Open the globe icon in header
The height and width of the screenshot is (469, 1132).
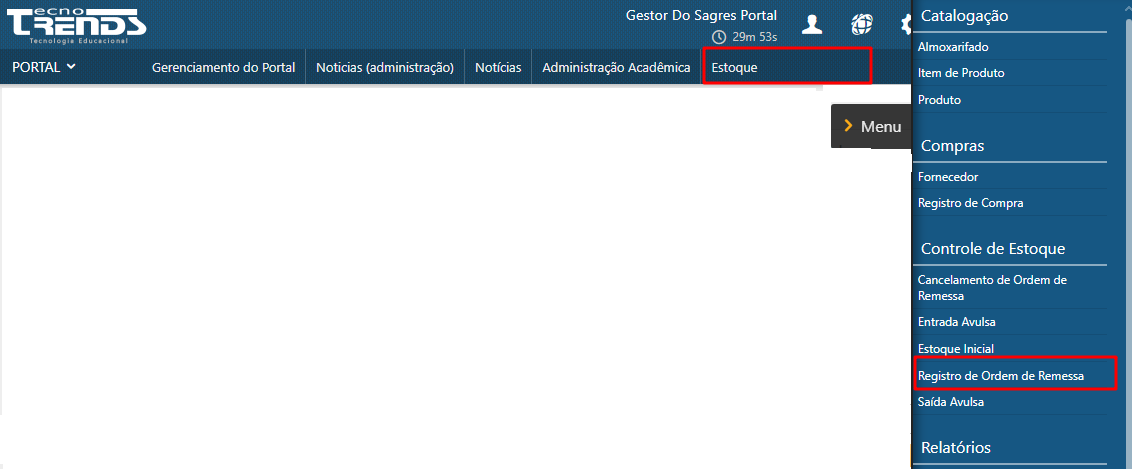pos(861,24)
